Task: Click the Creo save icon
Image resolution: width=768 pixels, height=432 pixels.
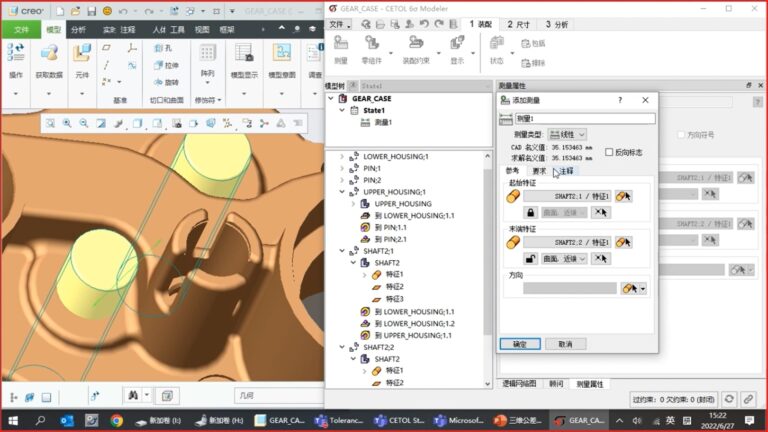Action: tap(91, 11)
